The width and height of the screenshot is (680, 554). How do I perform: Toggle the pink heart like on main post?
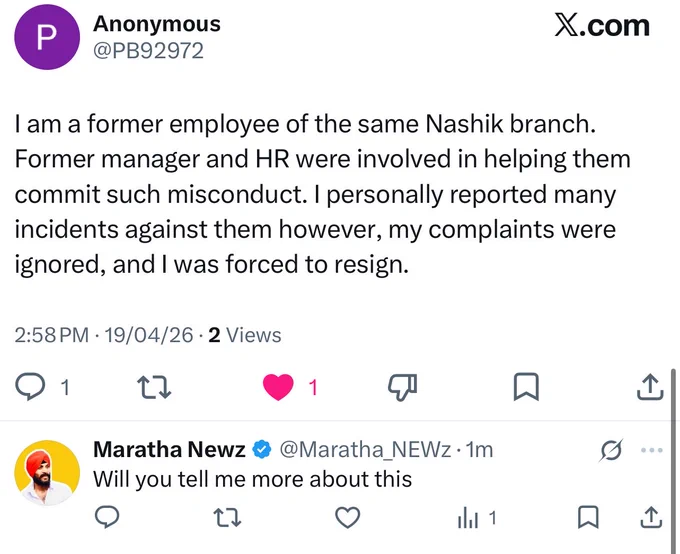tap(278, 387)
